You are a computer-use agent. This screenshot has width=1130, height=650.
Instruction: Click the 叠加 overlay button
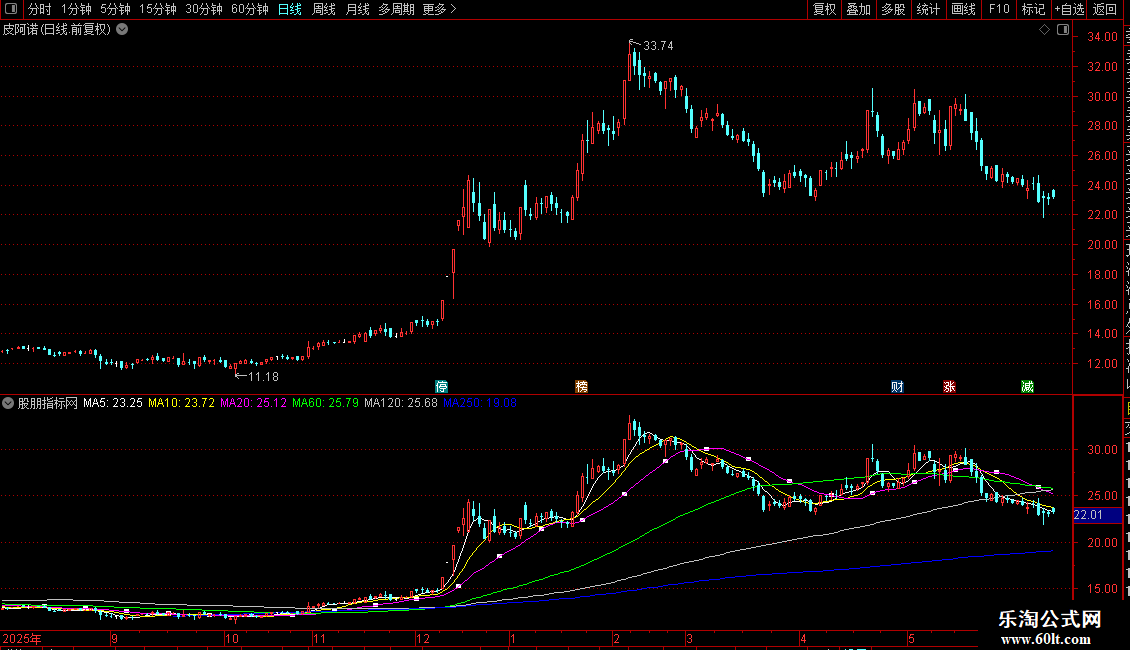click(x=858, y=9)
